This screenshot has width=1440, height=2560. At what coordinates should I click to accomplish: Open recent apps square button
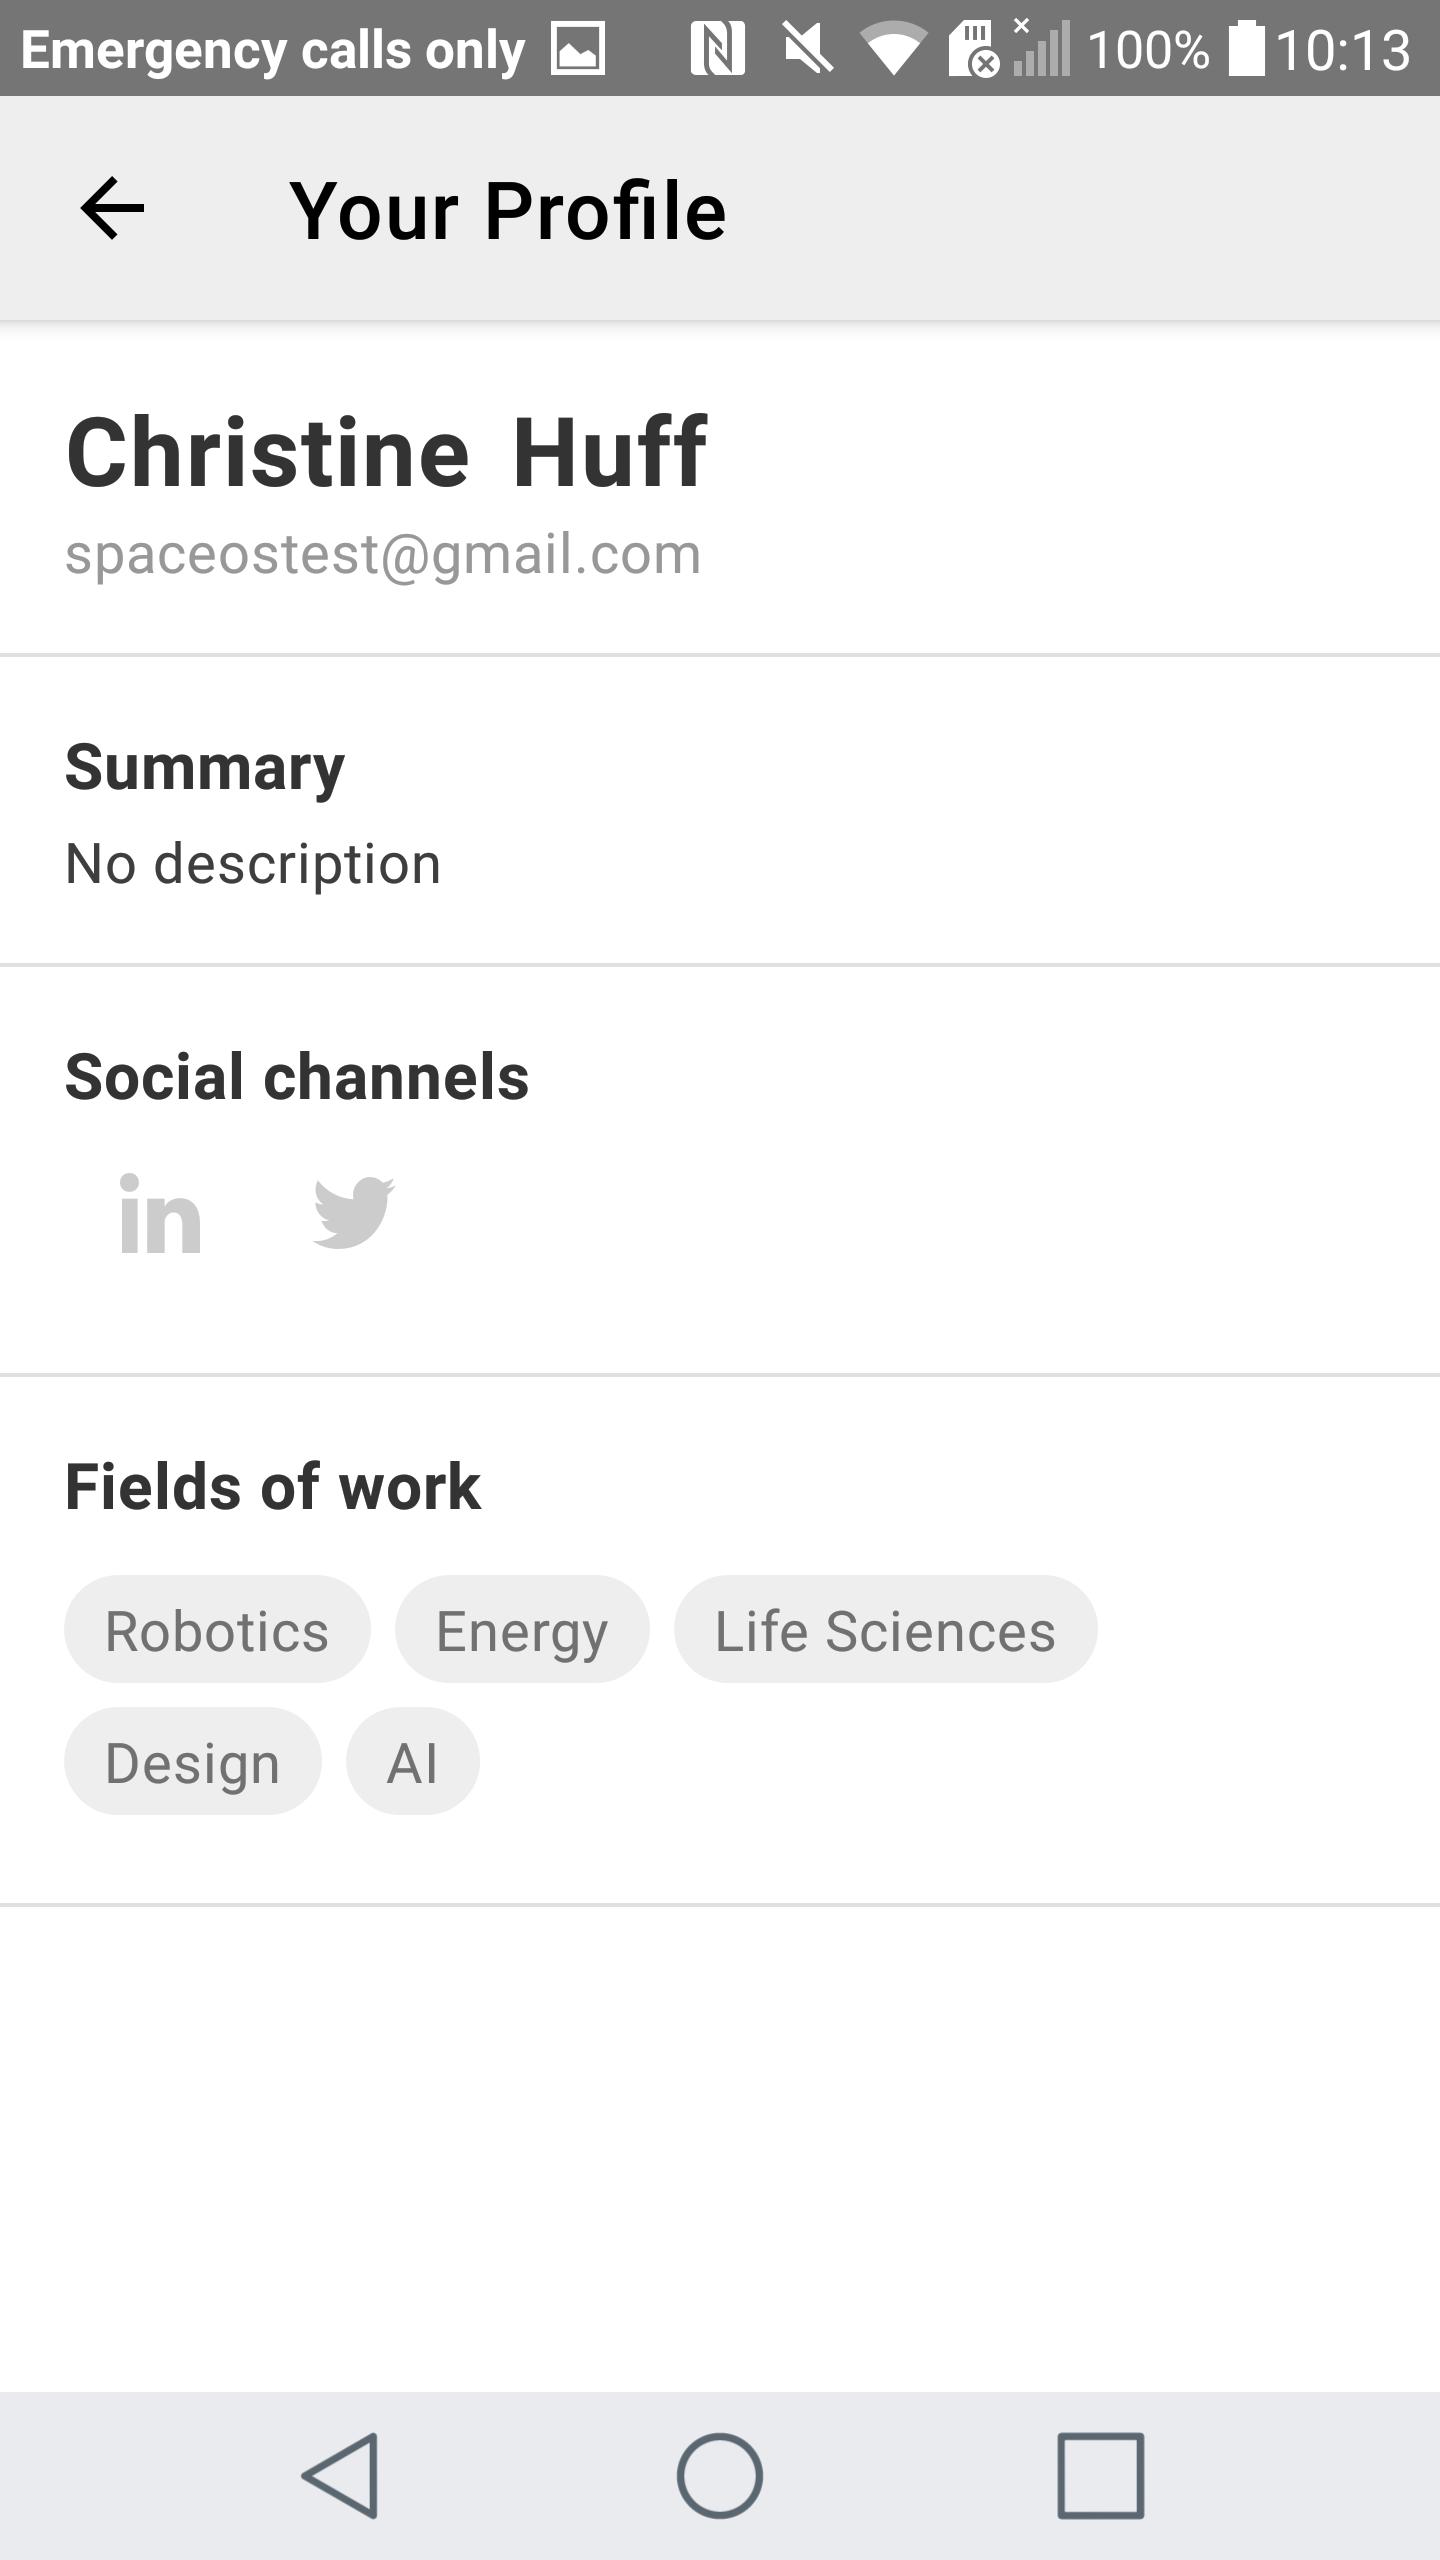pyautogui.click(x=1100, y=2475)
